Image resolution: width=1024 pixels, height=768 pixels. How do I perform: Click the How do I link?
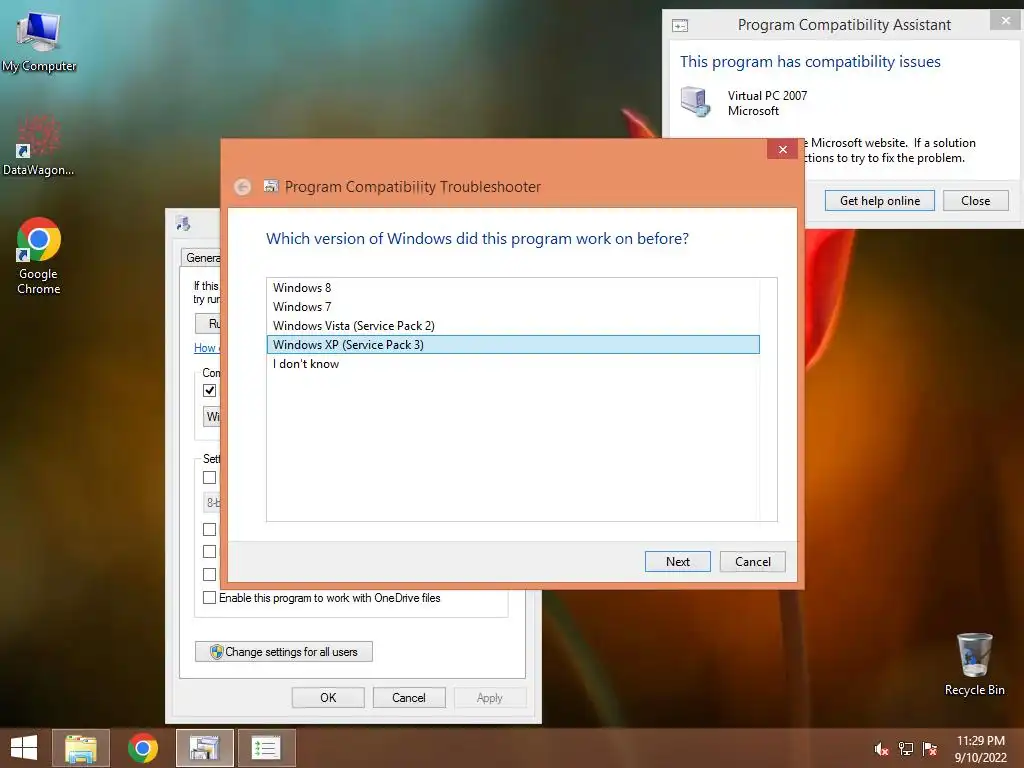pyautogui.click(x=206, y=348)
